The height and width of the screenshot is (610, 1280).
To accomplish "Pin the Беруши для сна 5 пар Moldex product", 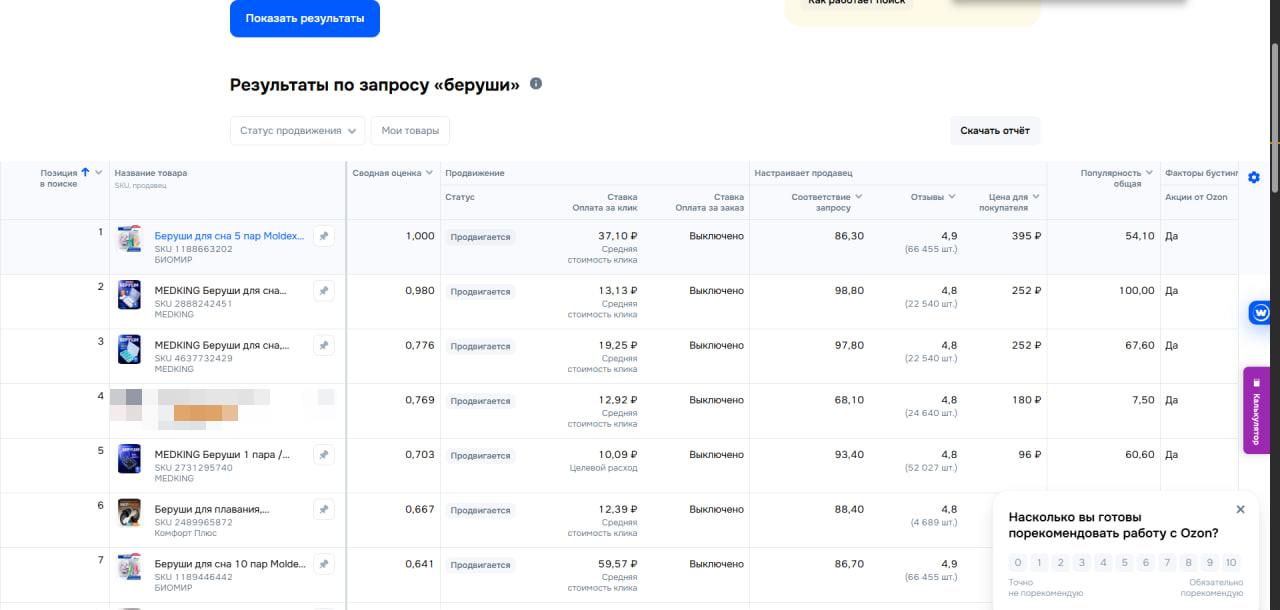I will pyautogui.click(x=324, y=236).
